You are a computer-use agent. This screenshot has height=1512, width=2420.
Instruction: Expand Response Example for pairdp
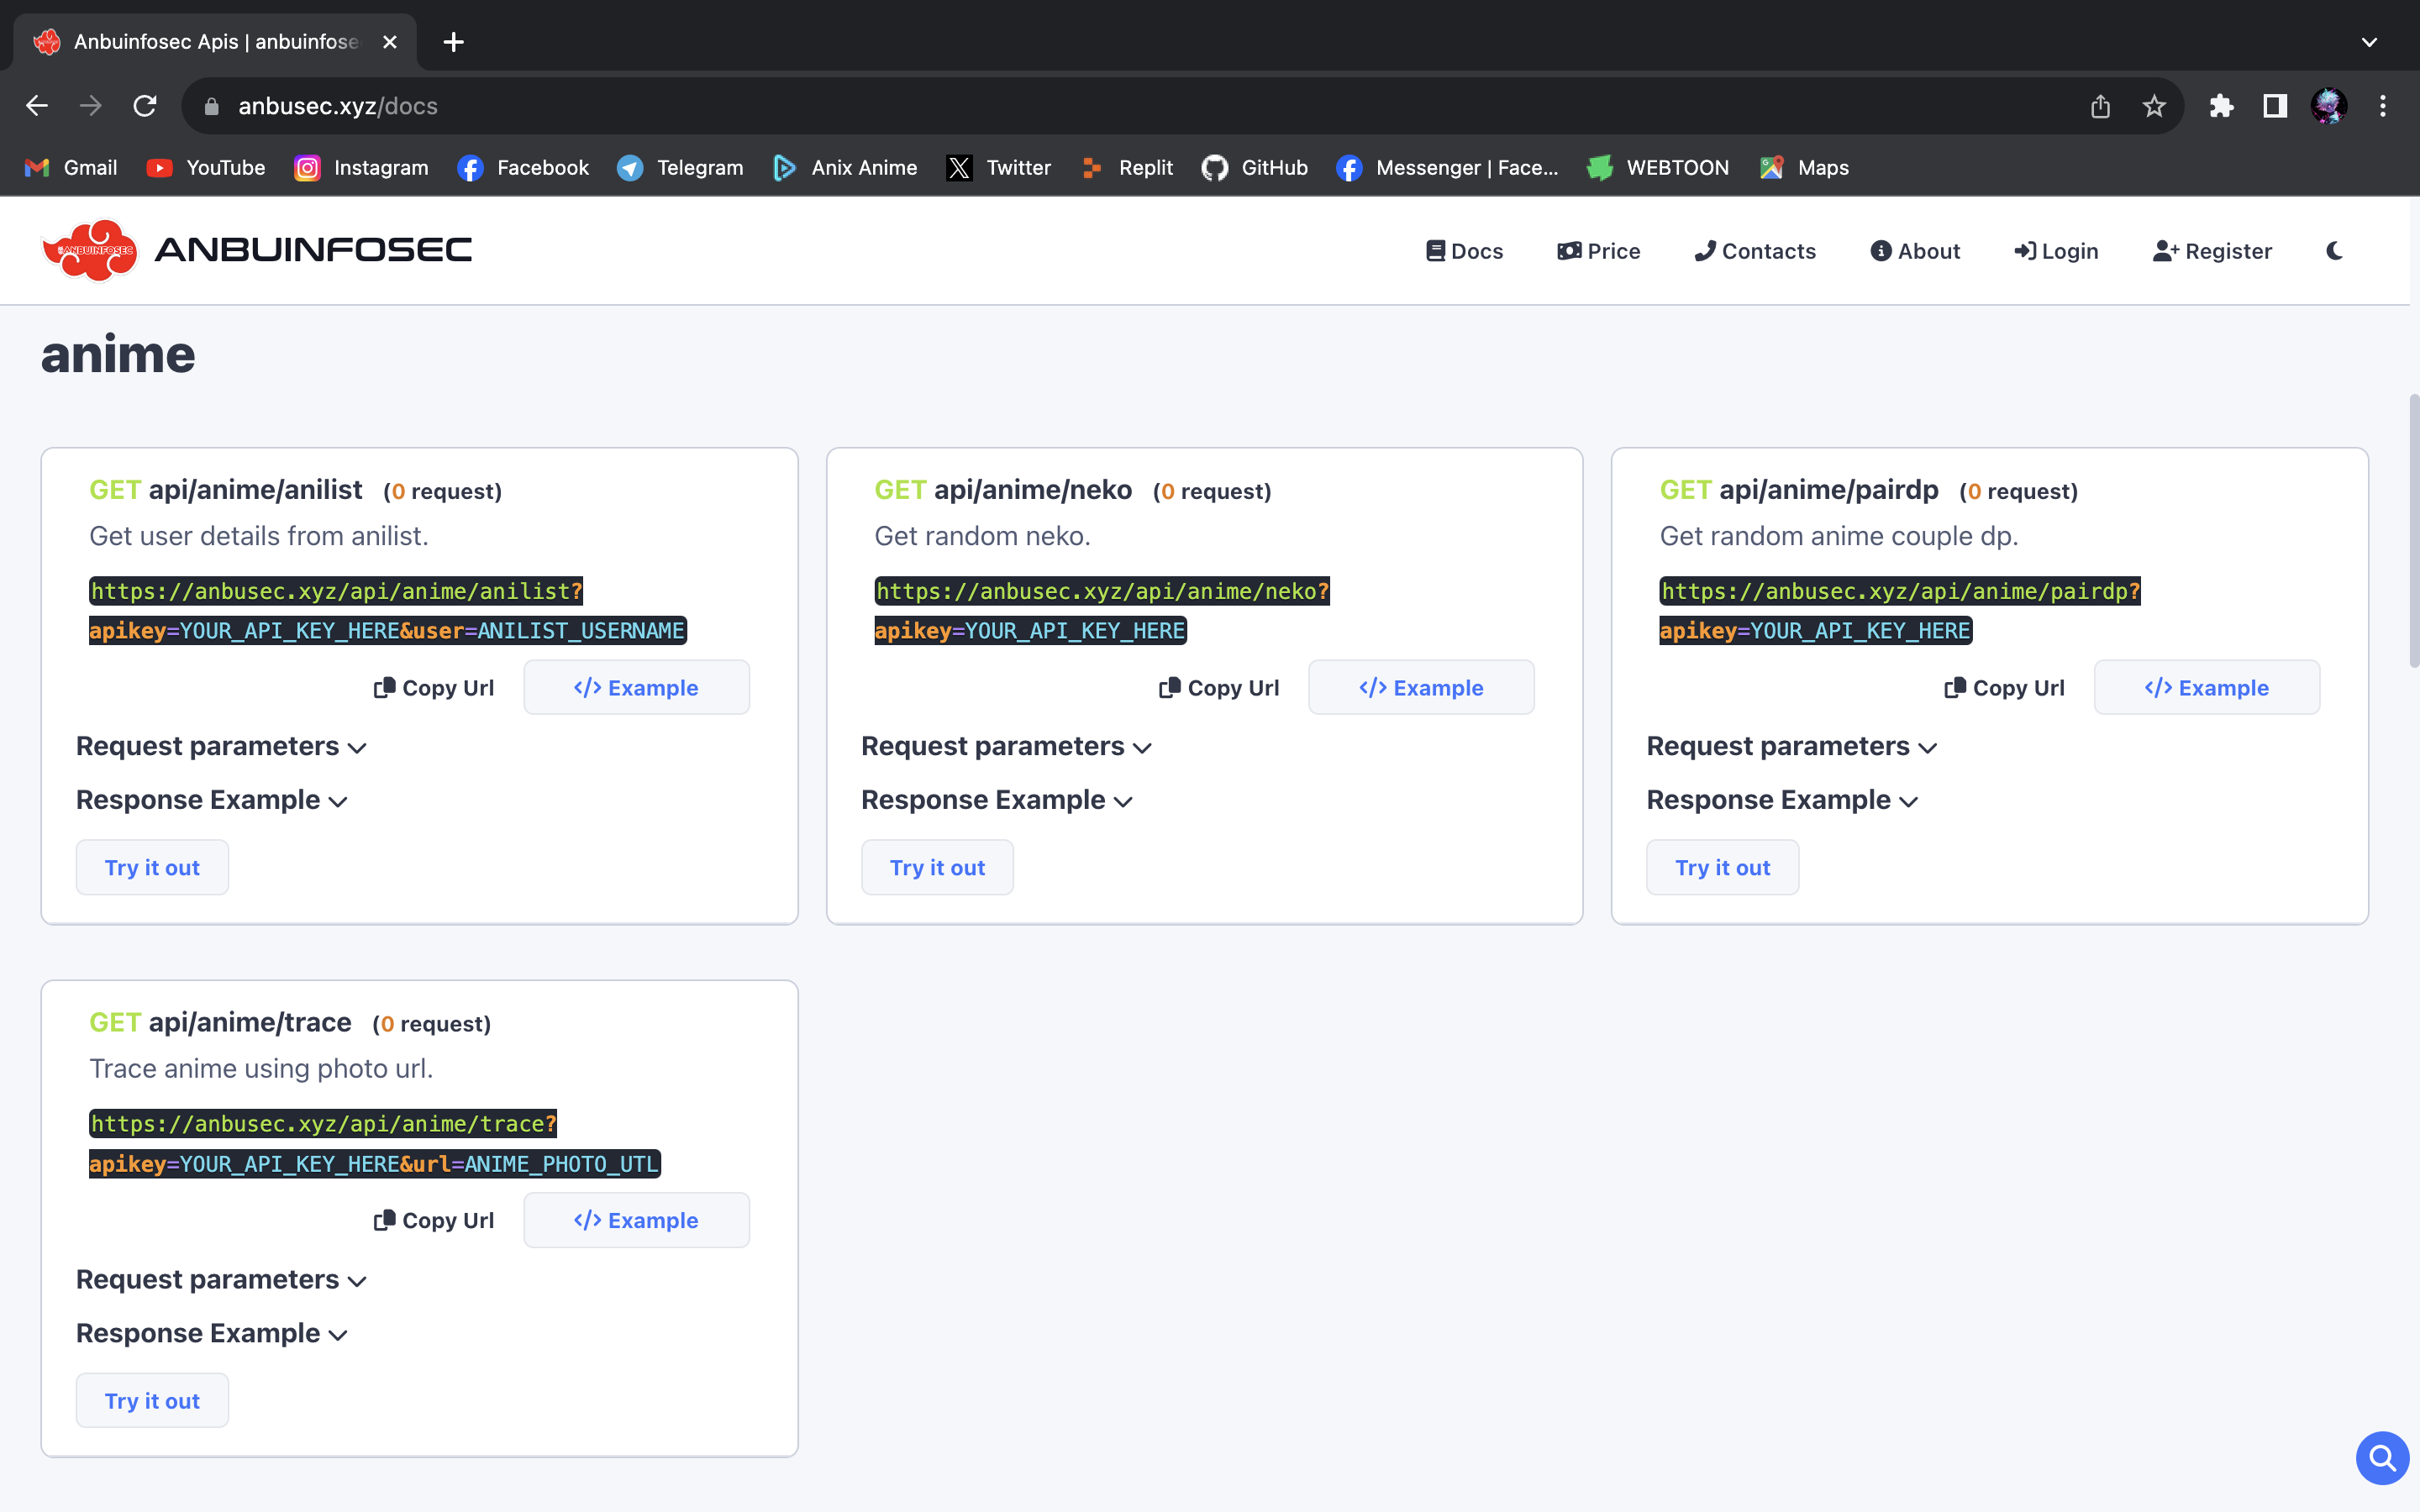click(1781, 801)
